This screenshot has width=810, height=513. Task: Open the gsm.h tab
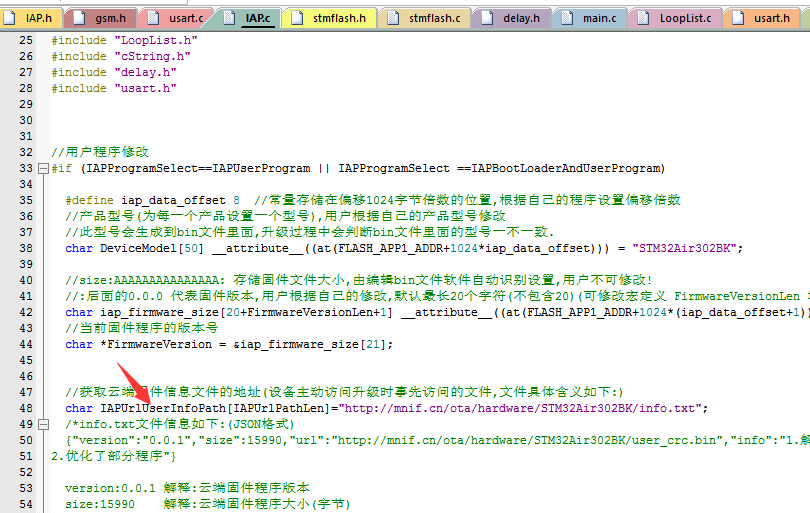pyautogui.click(x=102, y=18)
